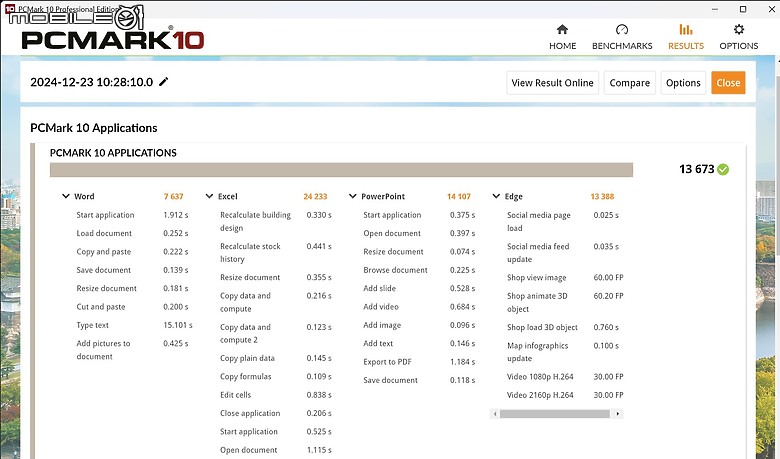The width and height of the screenshot is (780, 459).
Task: Select the Results bar-chart icon
Action: [685, 30]
